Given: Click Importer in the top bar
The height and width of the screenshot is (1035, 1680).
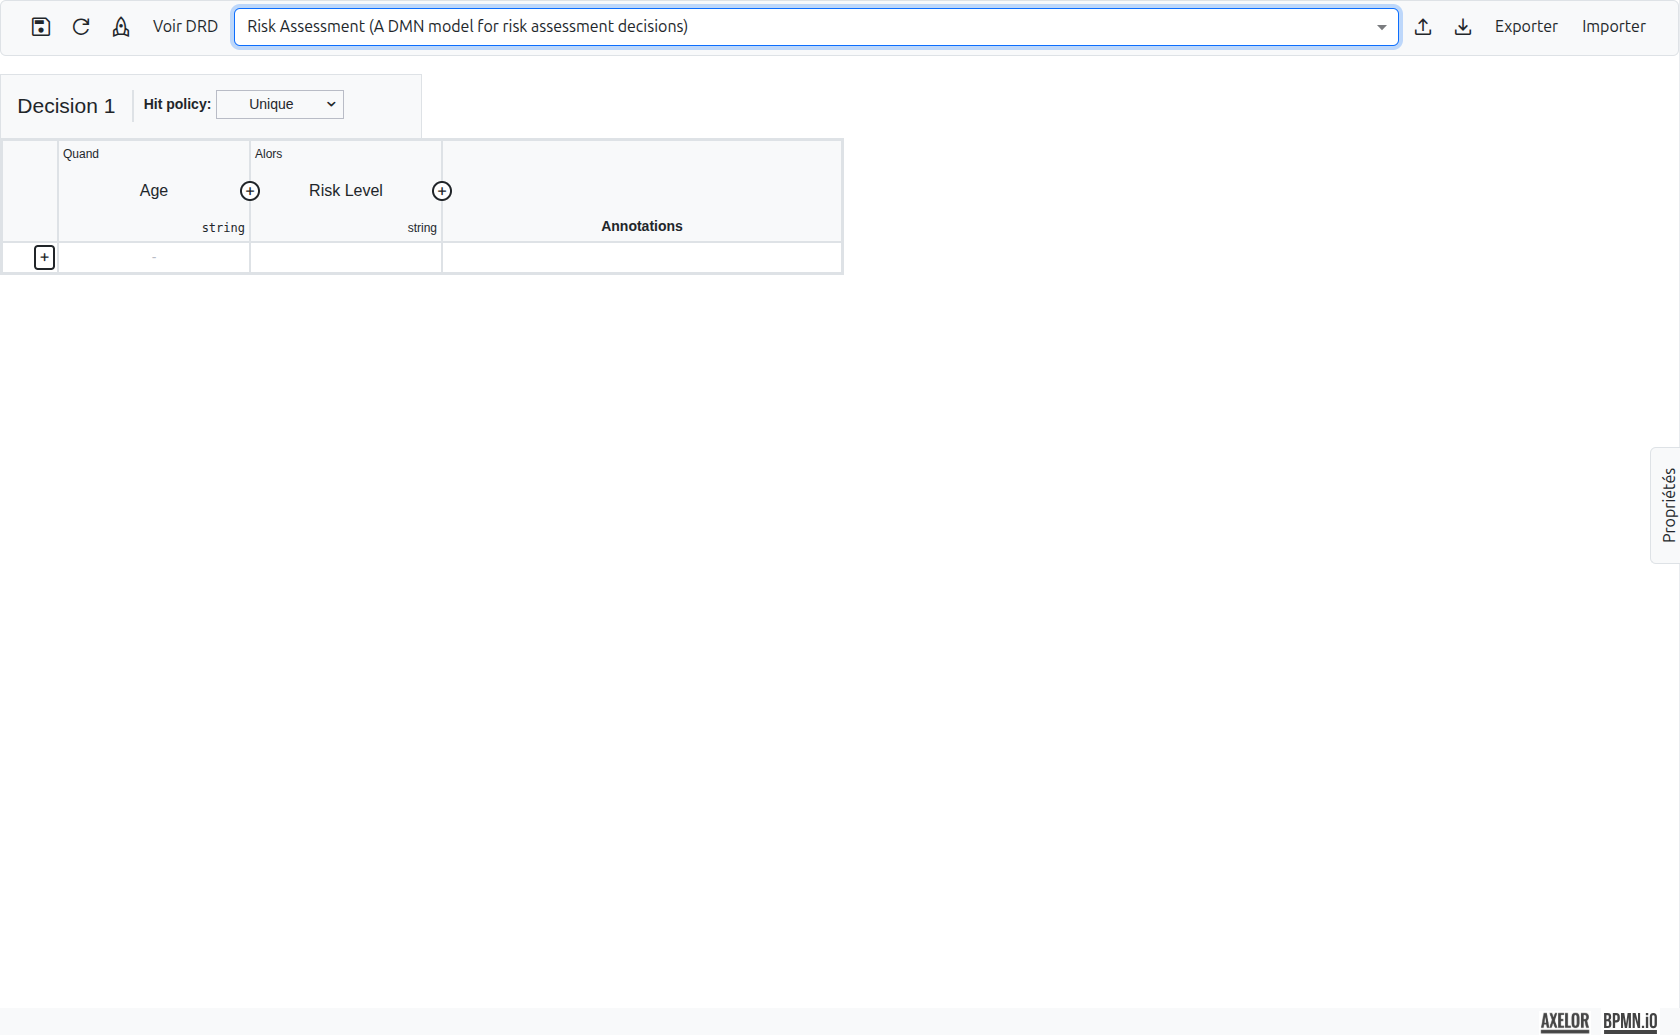Looking at the screenshot, I should pyautogui.click(x=1614, y=27).
